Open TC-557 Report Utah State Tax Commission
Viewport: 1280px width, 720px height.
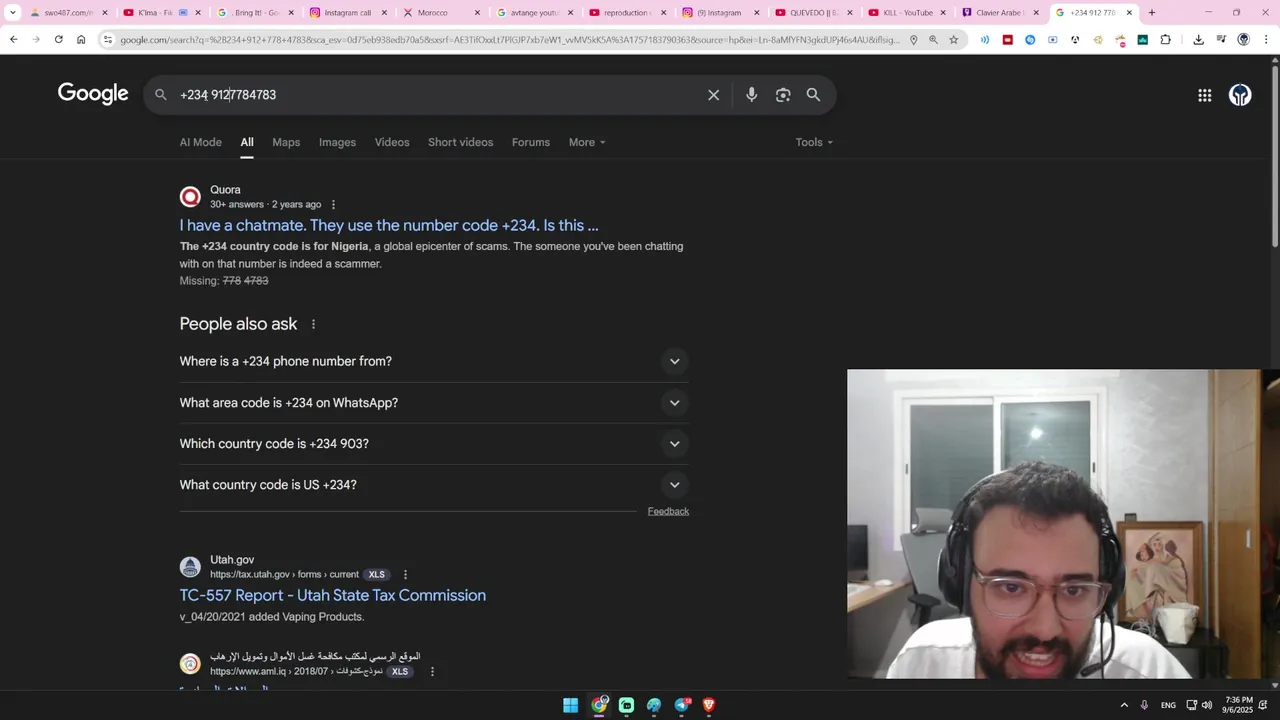[x=333, y=595]
